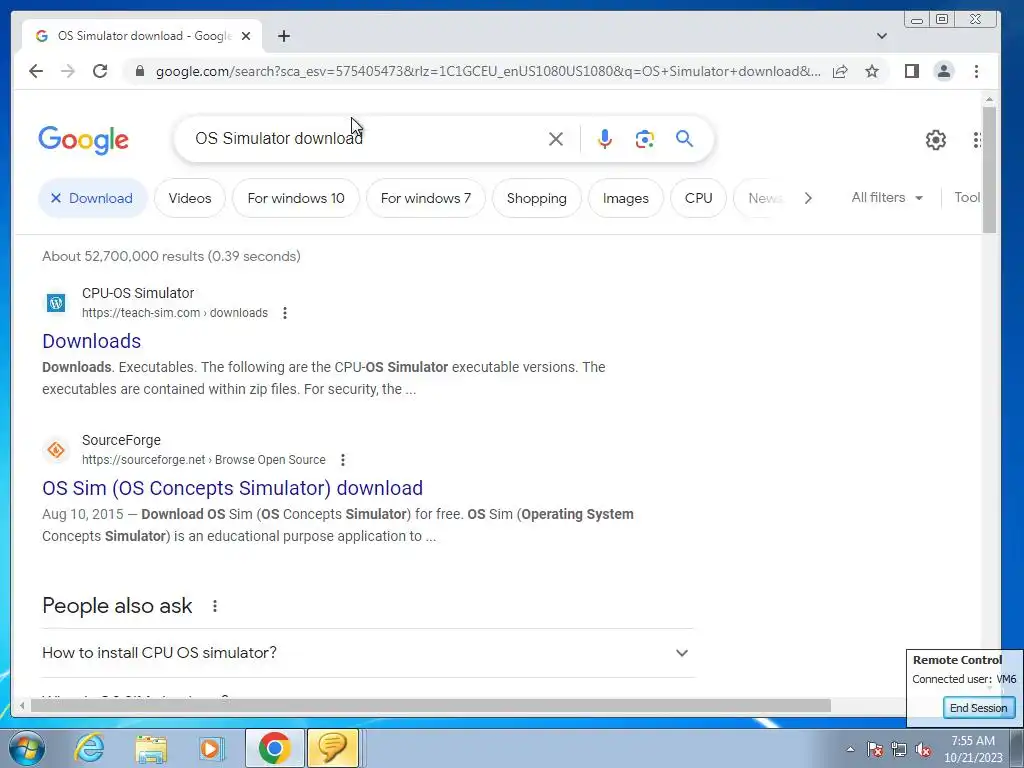1024x768 pixels.
Task: Open the network tray icon
Action: [899, 749]
